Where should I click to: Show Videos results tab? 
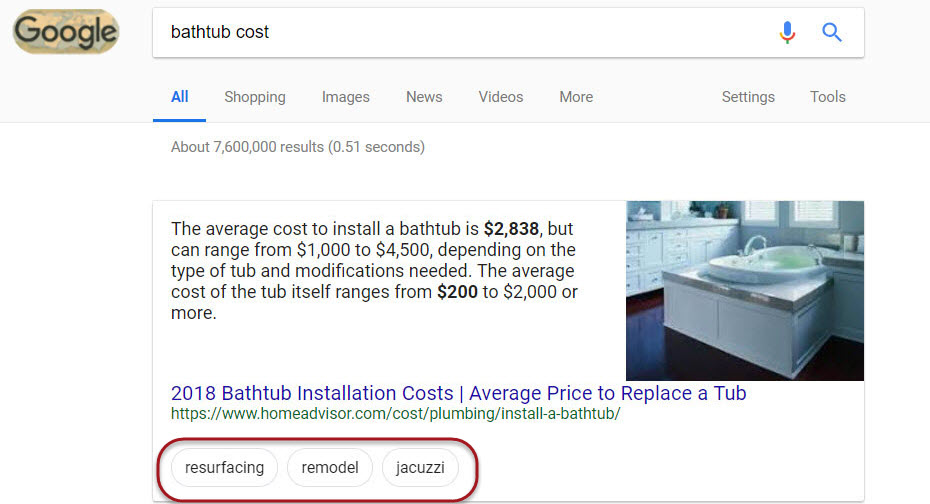[501, 97]
